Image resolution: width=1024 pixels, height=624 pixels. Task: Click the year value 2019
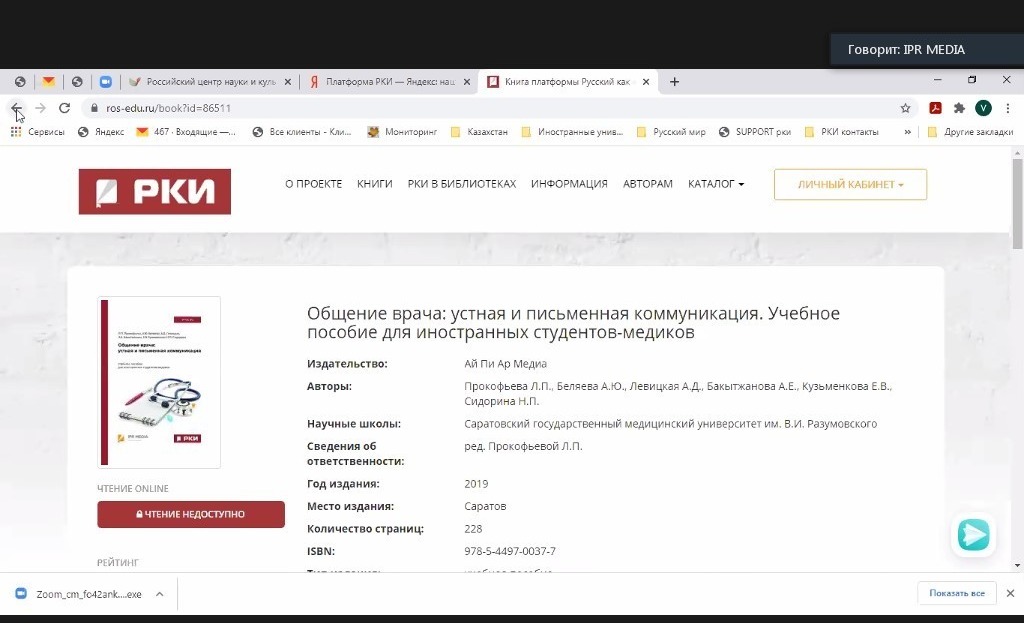[476, 484]
